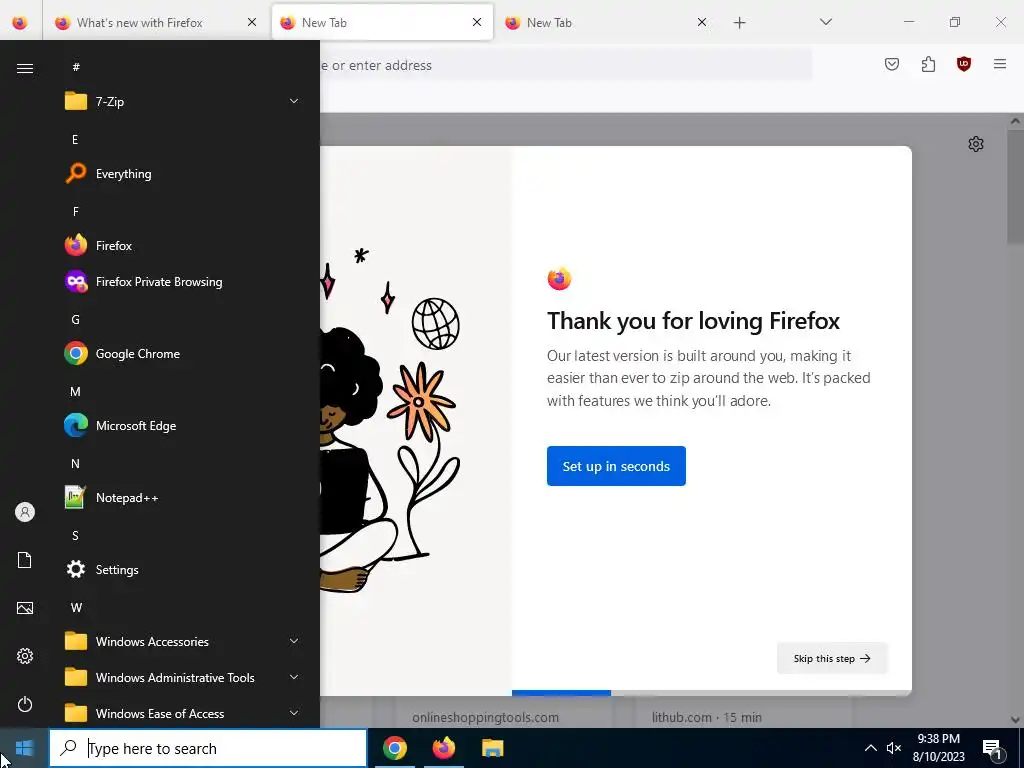Viewport: 1024px width, 768px height.
Task: Launch Everything search app
Action: (183, 174)
